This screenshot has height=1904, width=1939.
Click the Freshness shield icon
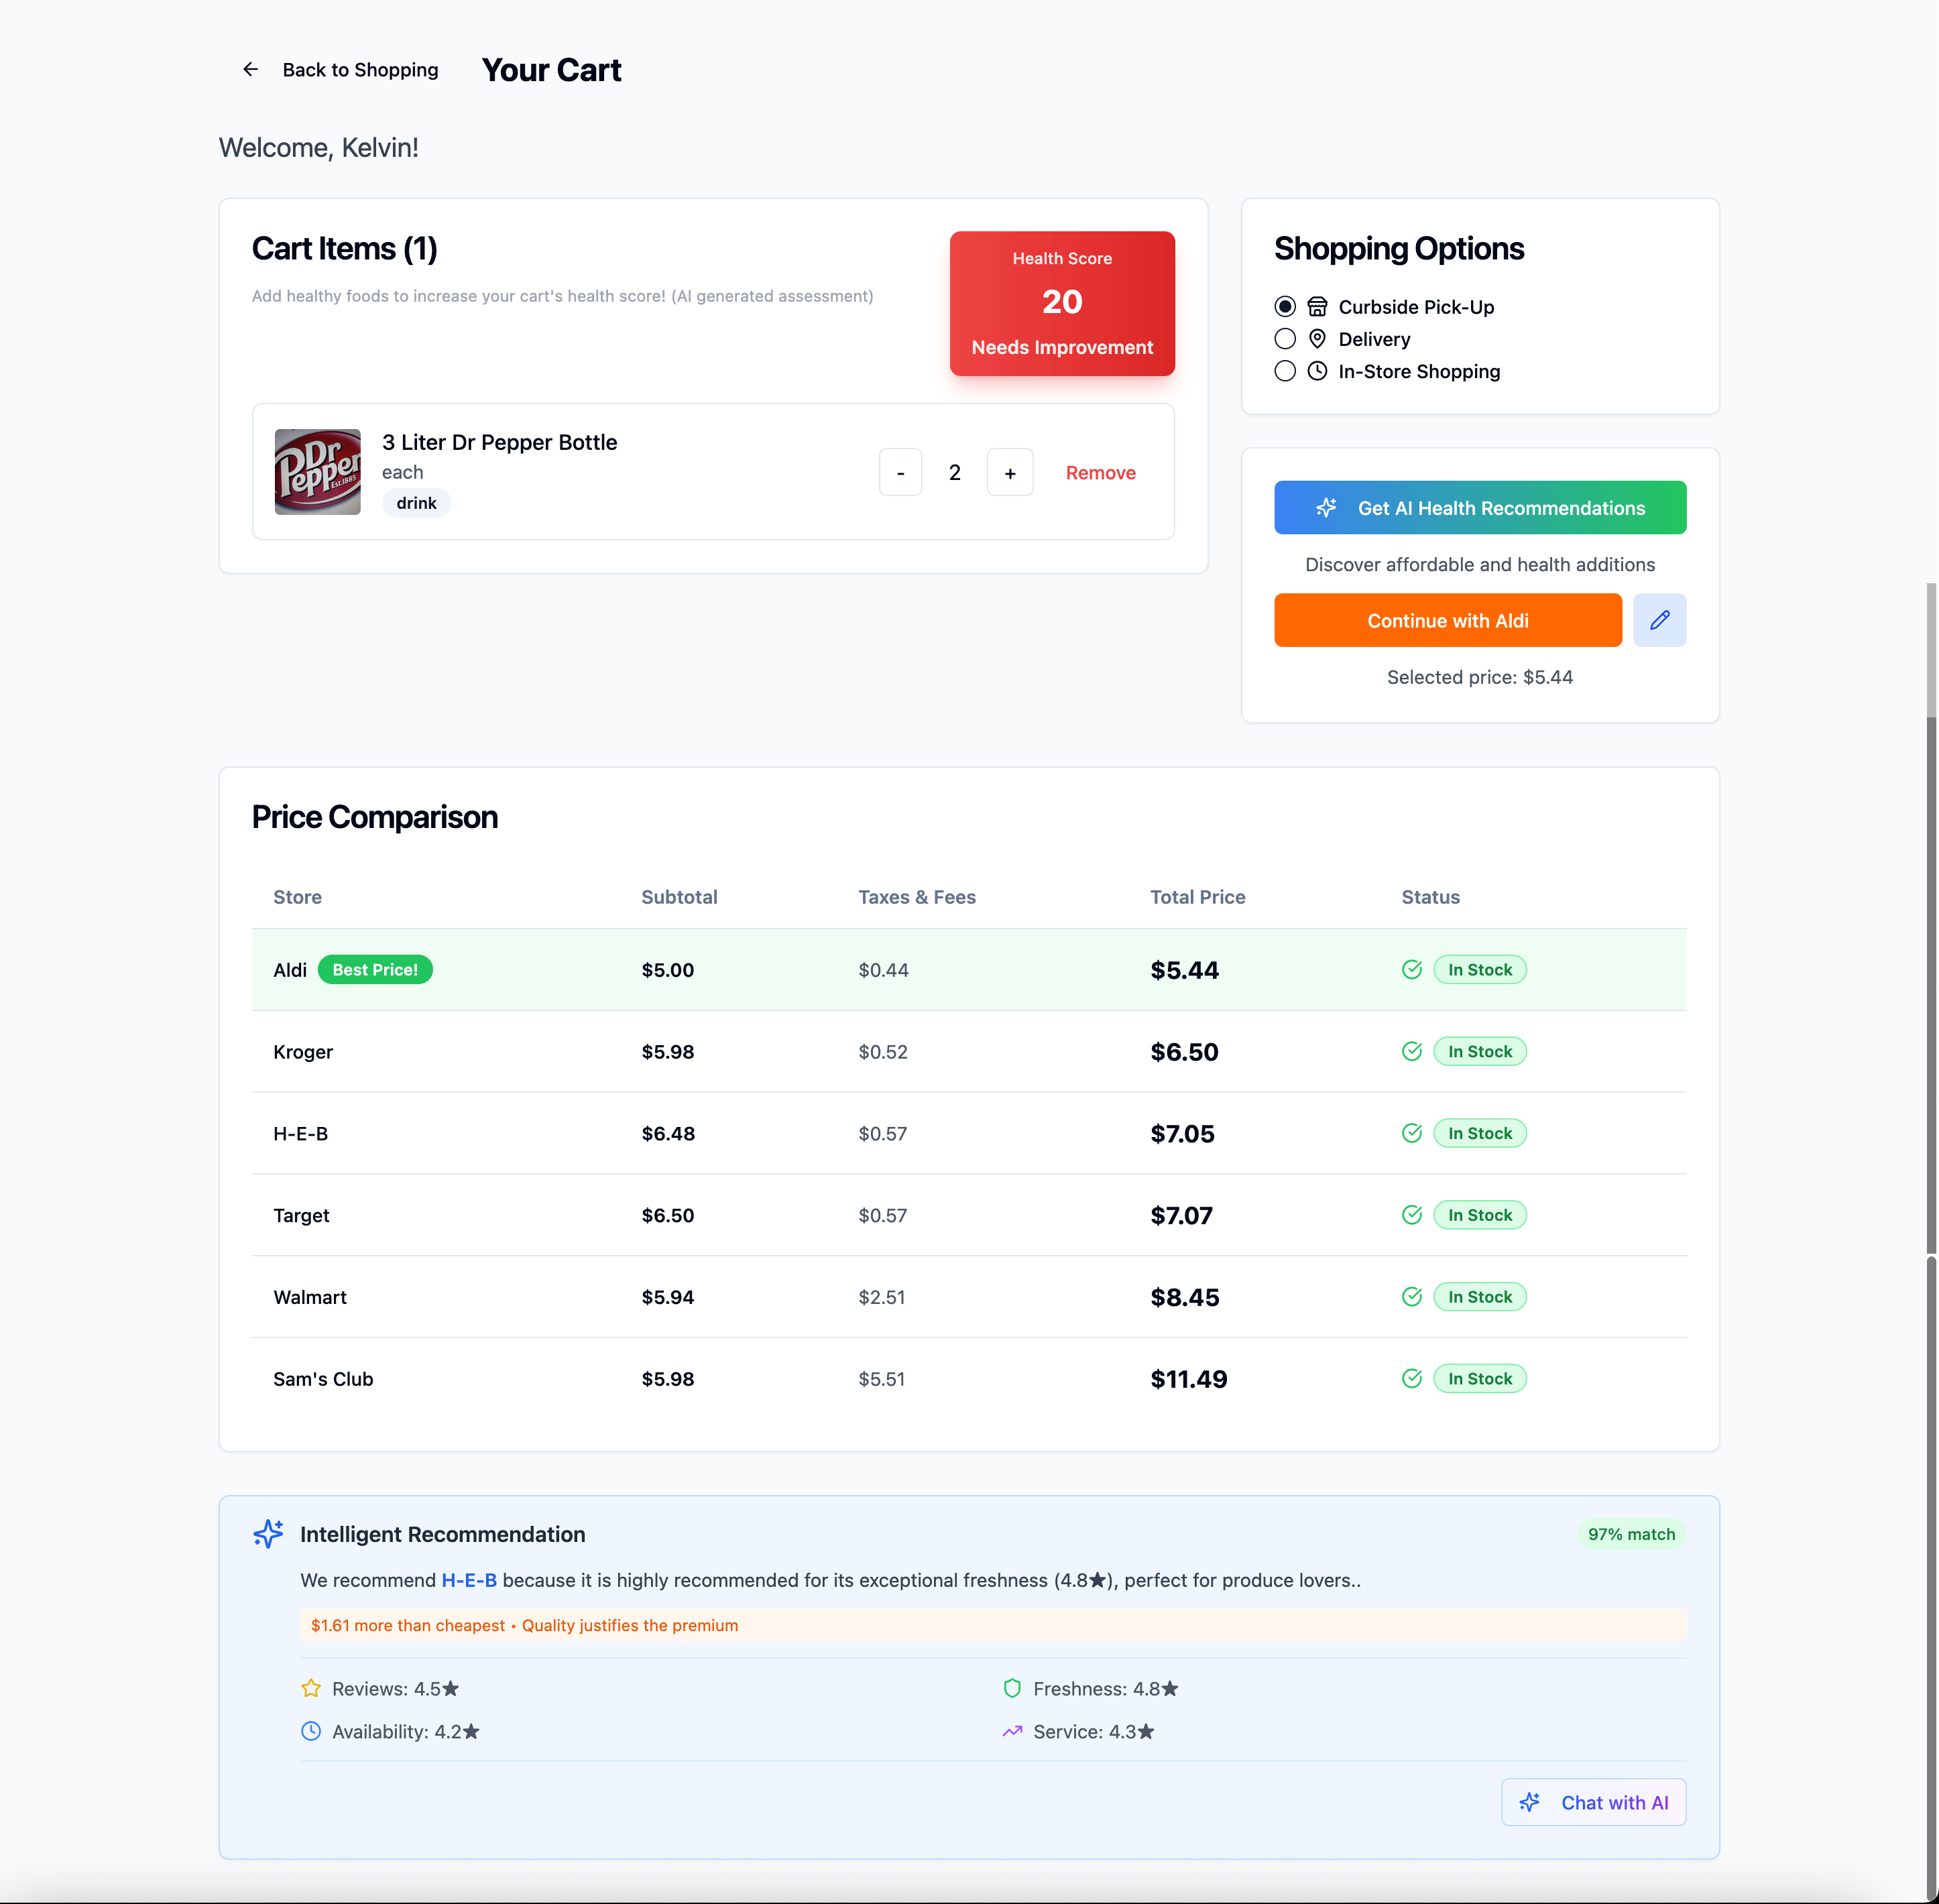[1012, 1688]
